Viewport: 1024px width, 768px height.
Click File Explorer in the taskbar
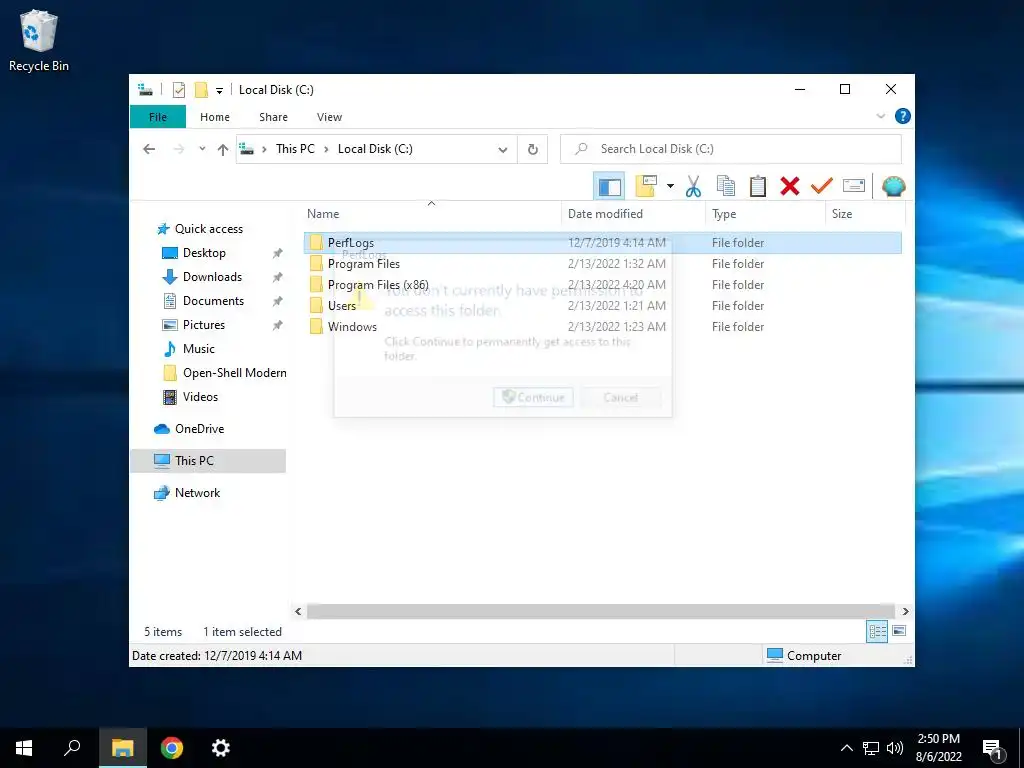click(x=122, y=748)
